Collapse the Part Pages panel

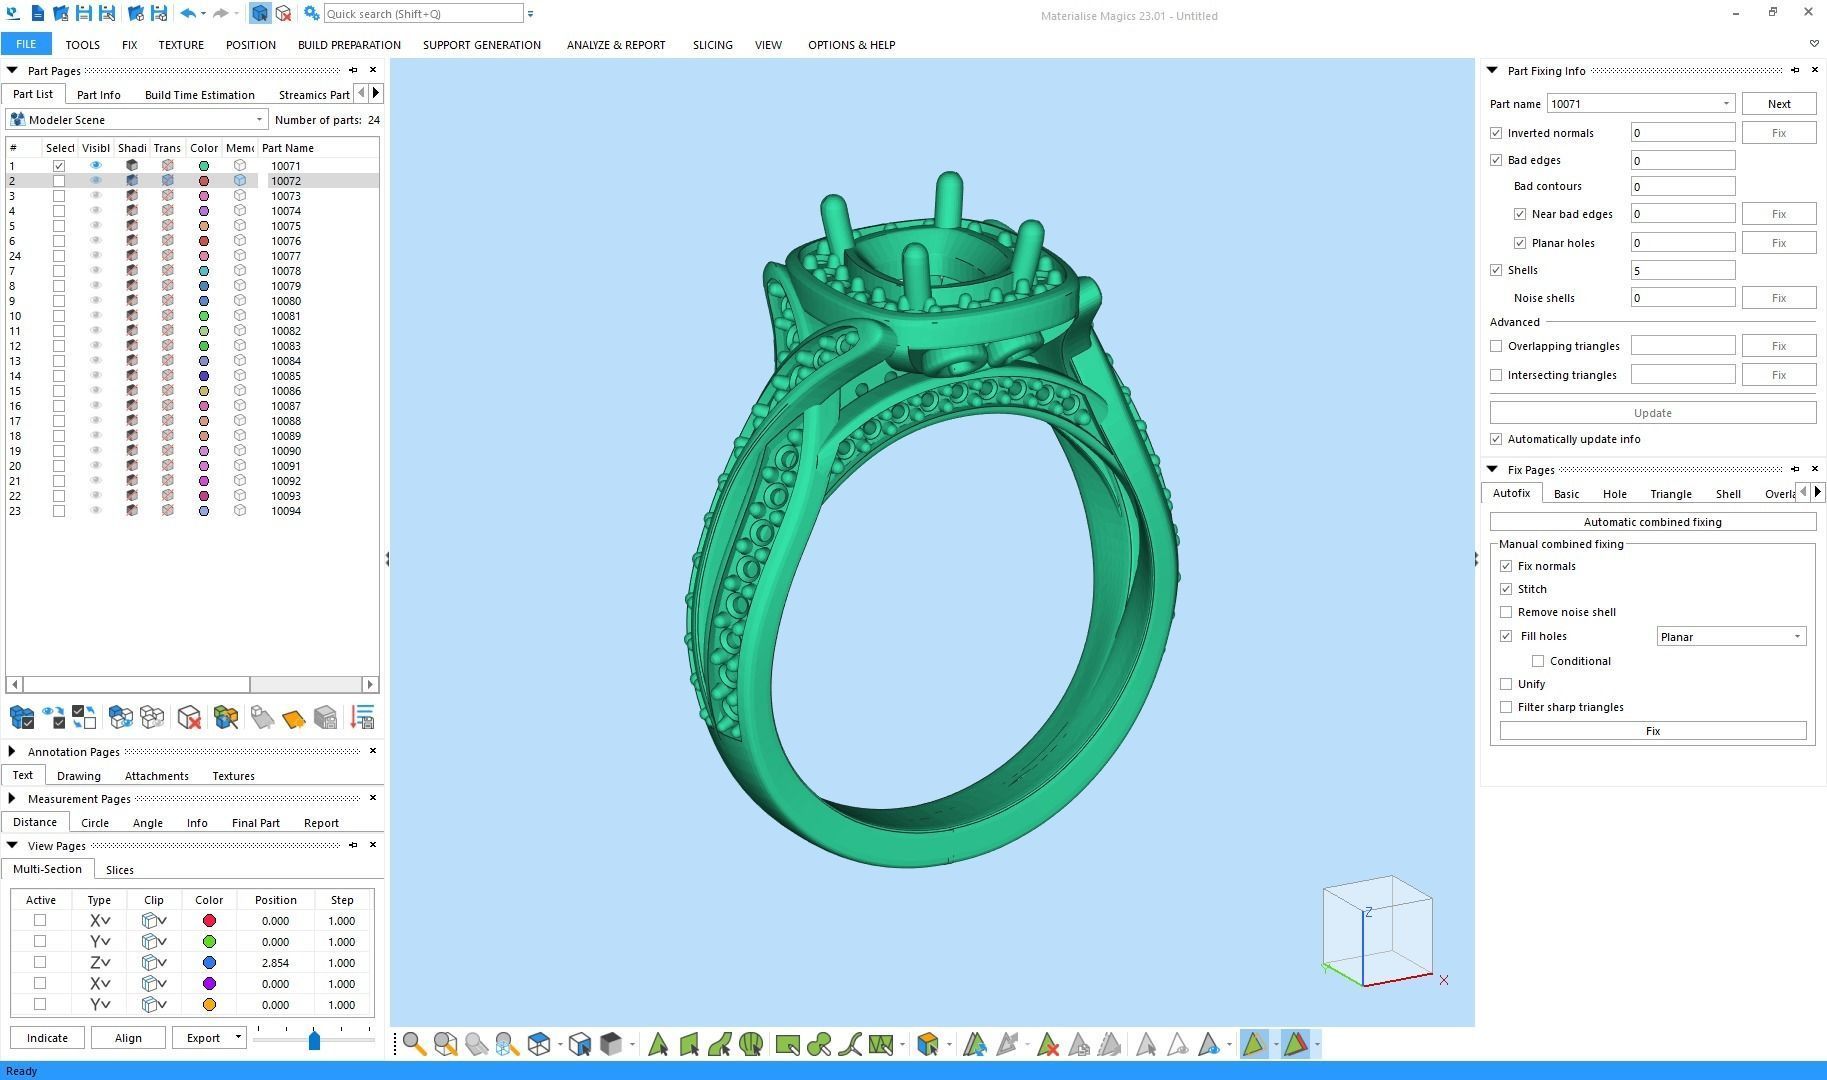pyautogui.click(x=12, y=71)
